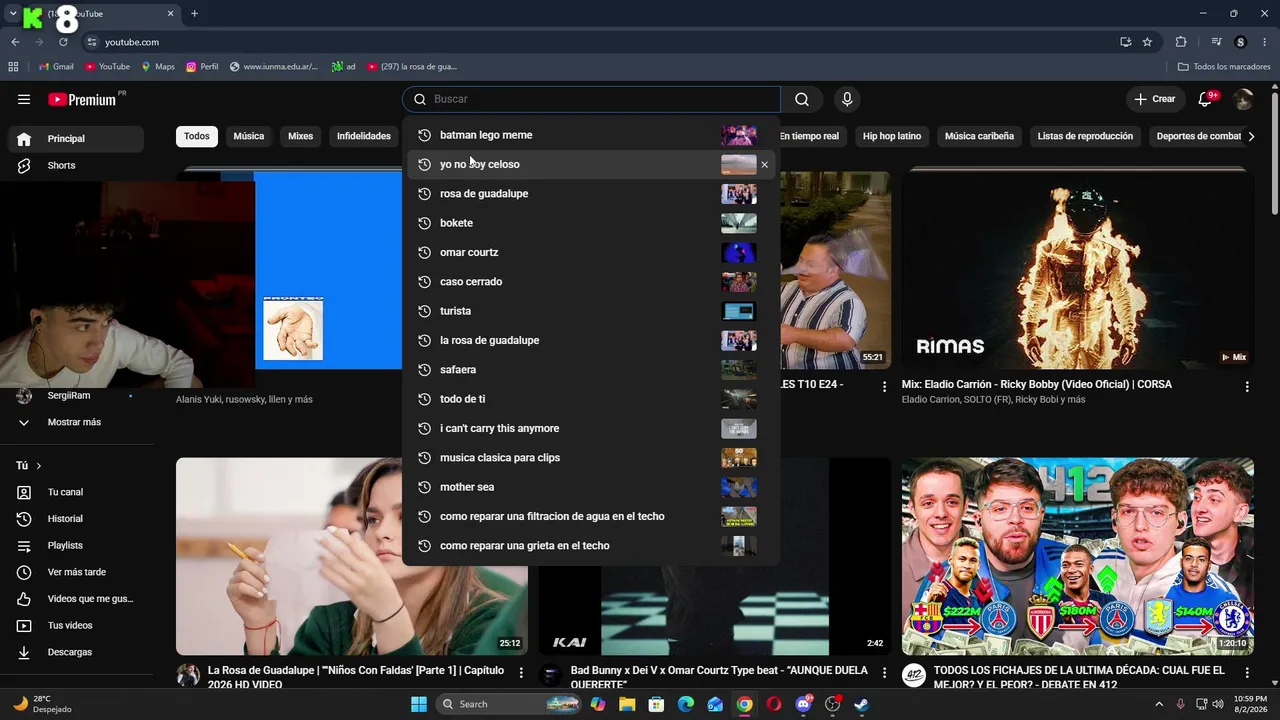Open YouTube notifications bell
Viewport: 1280px width, 720px height.
tap(1207, 99)
